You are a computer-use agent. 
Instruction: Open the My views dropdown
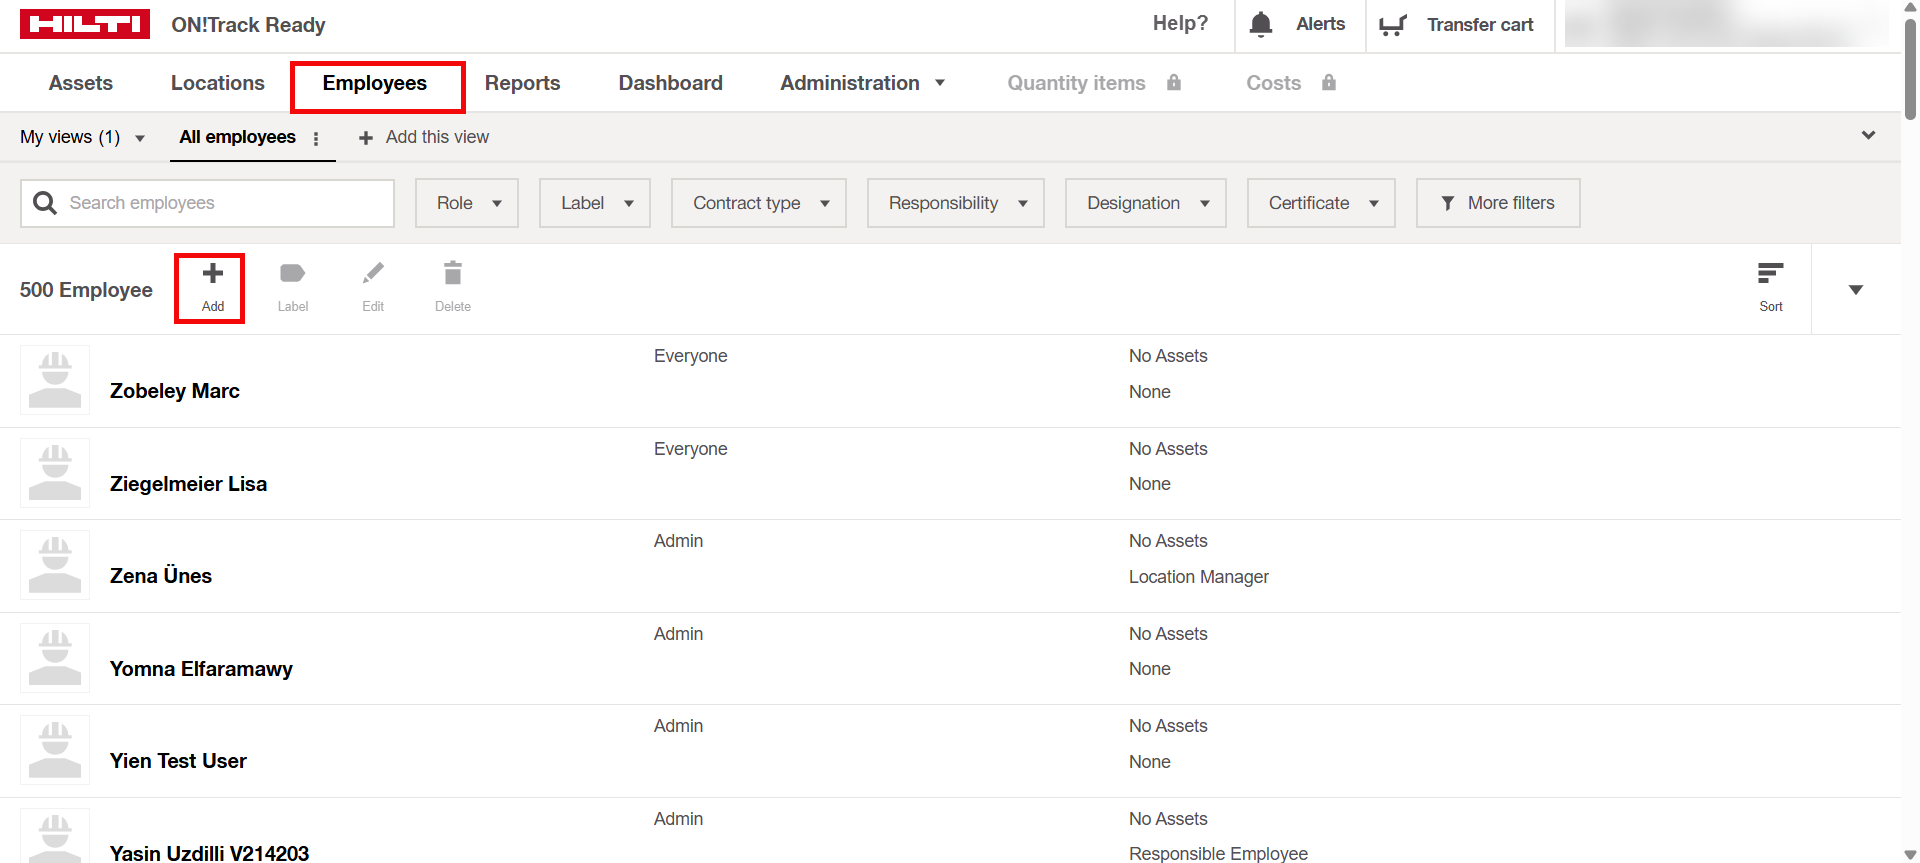pyautogui.click(x=82, y=137)
